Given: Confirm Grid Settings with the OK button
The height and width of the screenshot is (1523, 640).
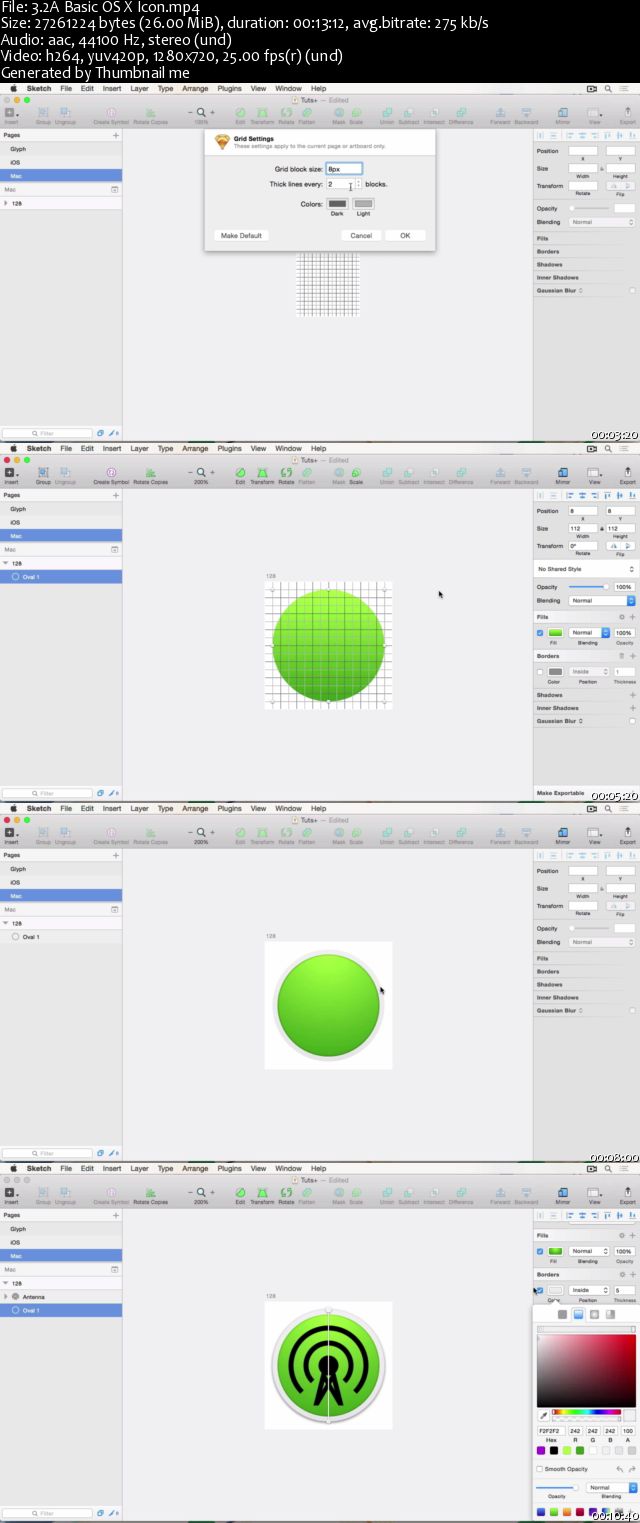Looking at the screenshot, I should [x=405, y=235].
